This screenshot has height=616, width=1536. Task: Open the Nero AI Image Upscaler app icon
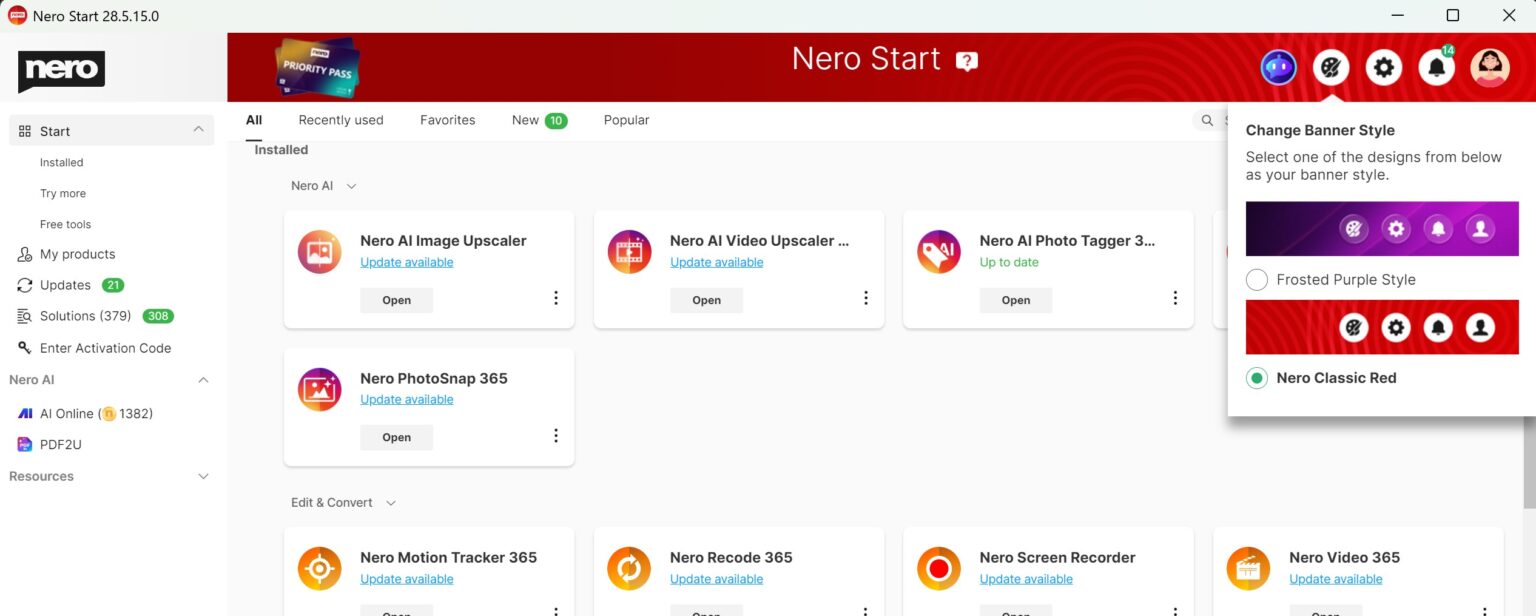point(319,252)
